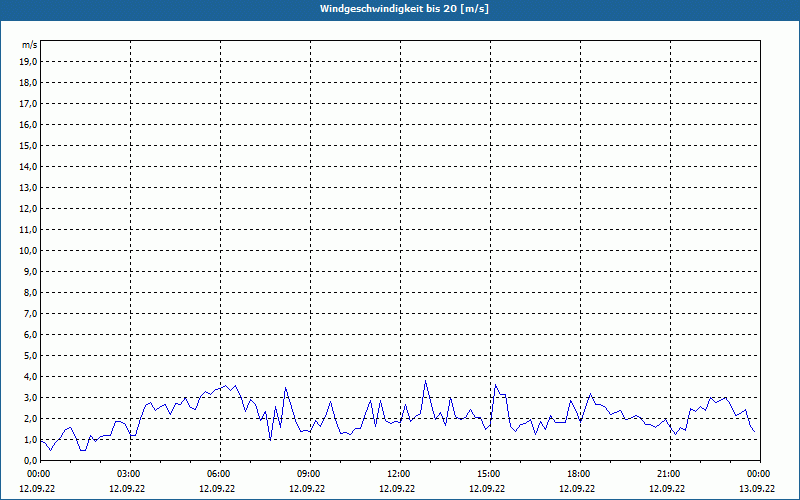Pick the 14,0 y-axis label
The height and width of the screenshot is (500, 800).
click(x=29, y=166)
